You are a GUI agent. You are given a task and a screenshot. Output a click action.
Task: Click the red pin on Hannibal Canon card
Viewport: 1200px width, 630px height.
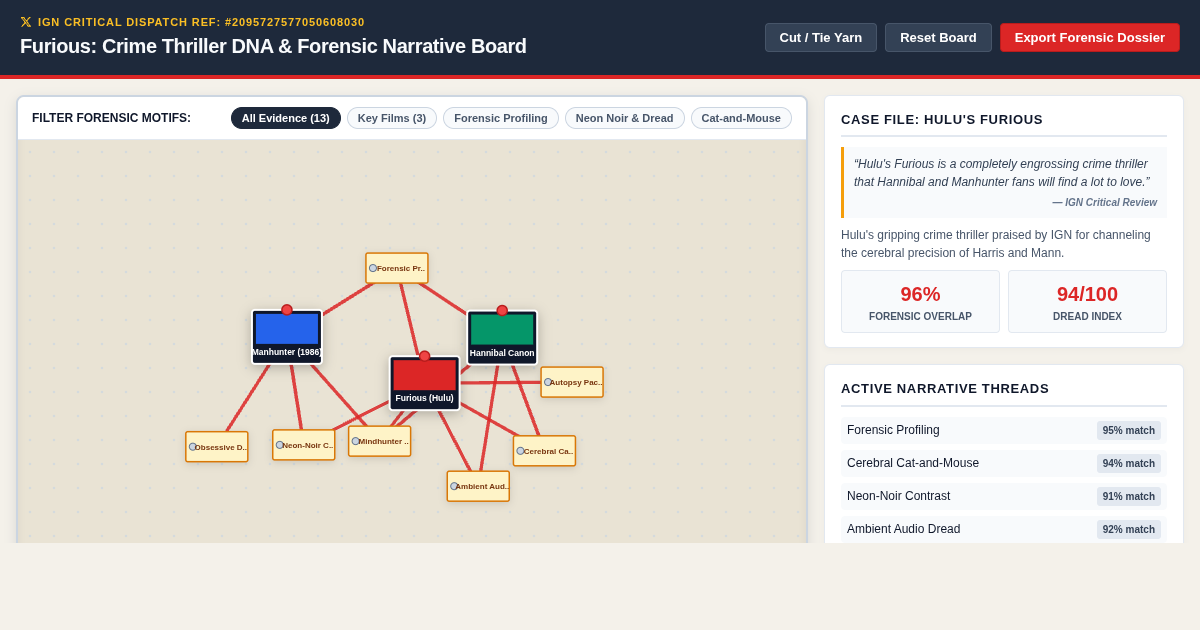pos(502,311)
